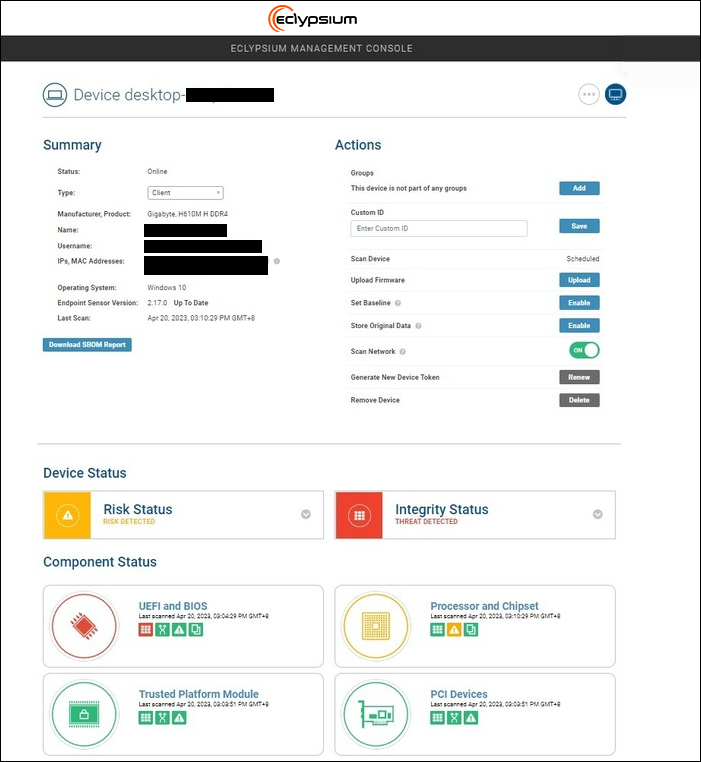Enable the Set Baseline option

tap(579, 303)
